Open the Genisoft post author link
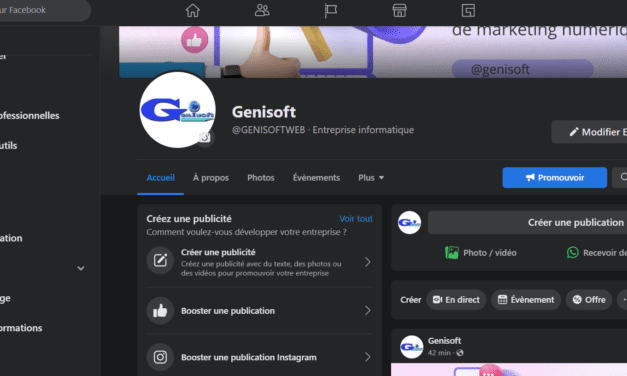Screen dimensions: 627x376 [x=444, y=341]
